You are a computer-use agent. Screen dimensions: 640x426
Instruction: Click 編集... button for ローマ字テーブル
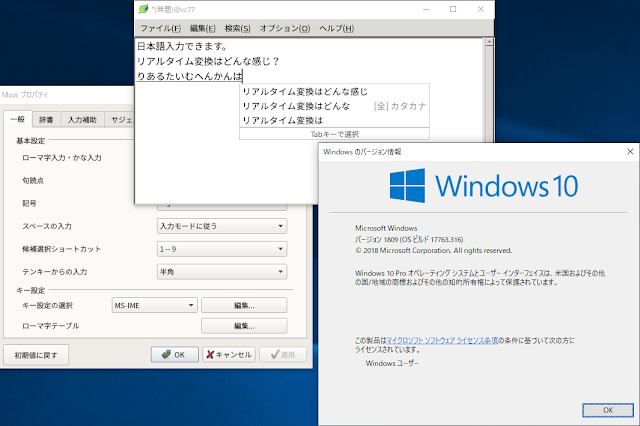[244, 326]
